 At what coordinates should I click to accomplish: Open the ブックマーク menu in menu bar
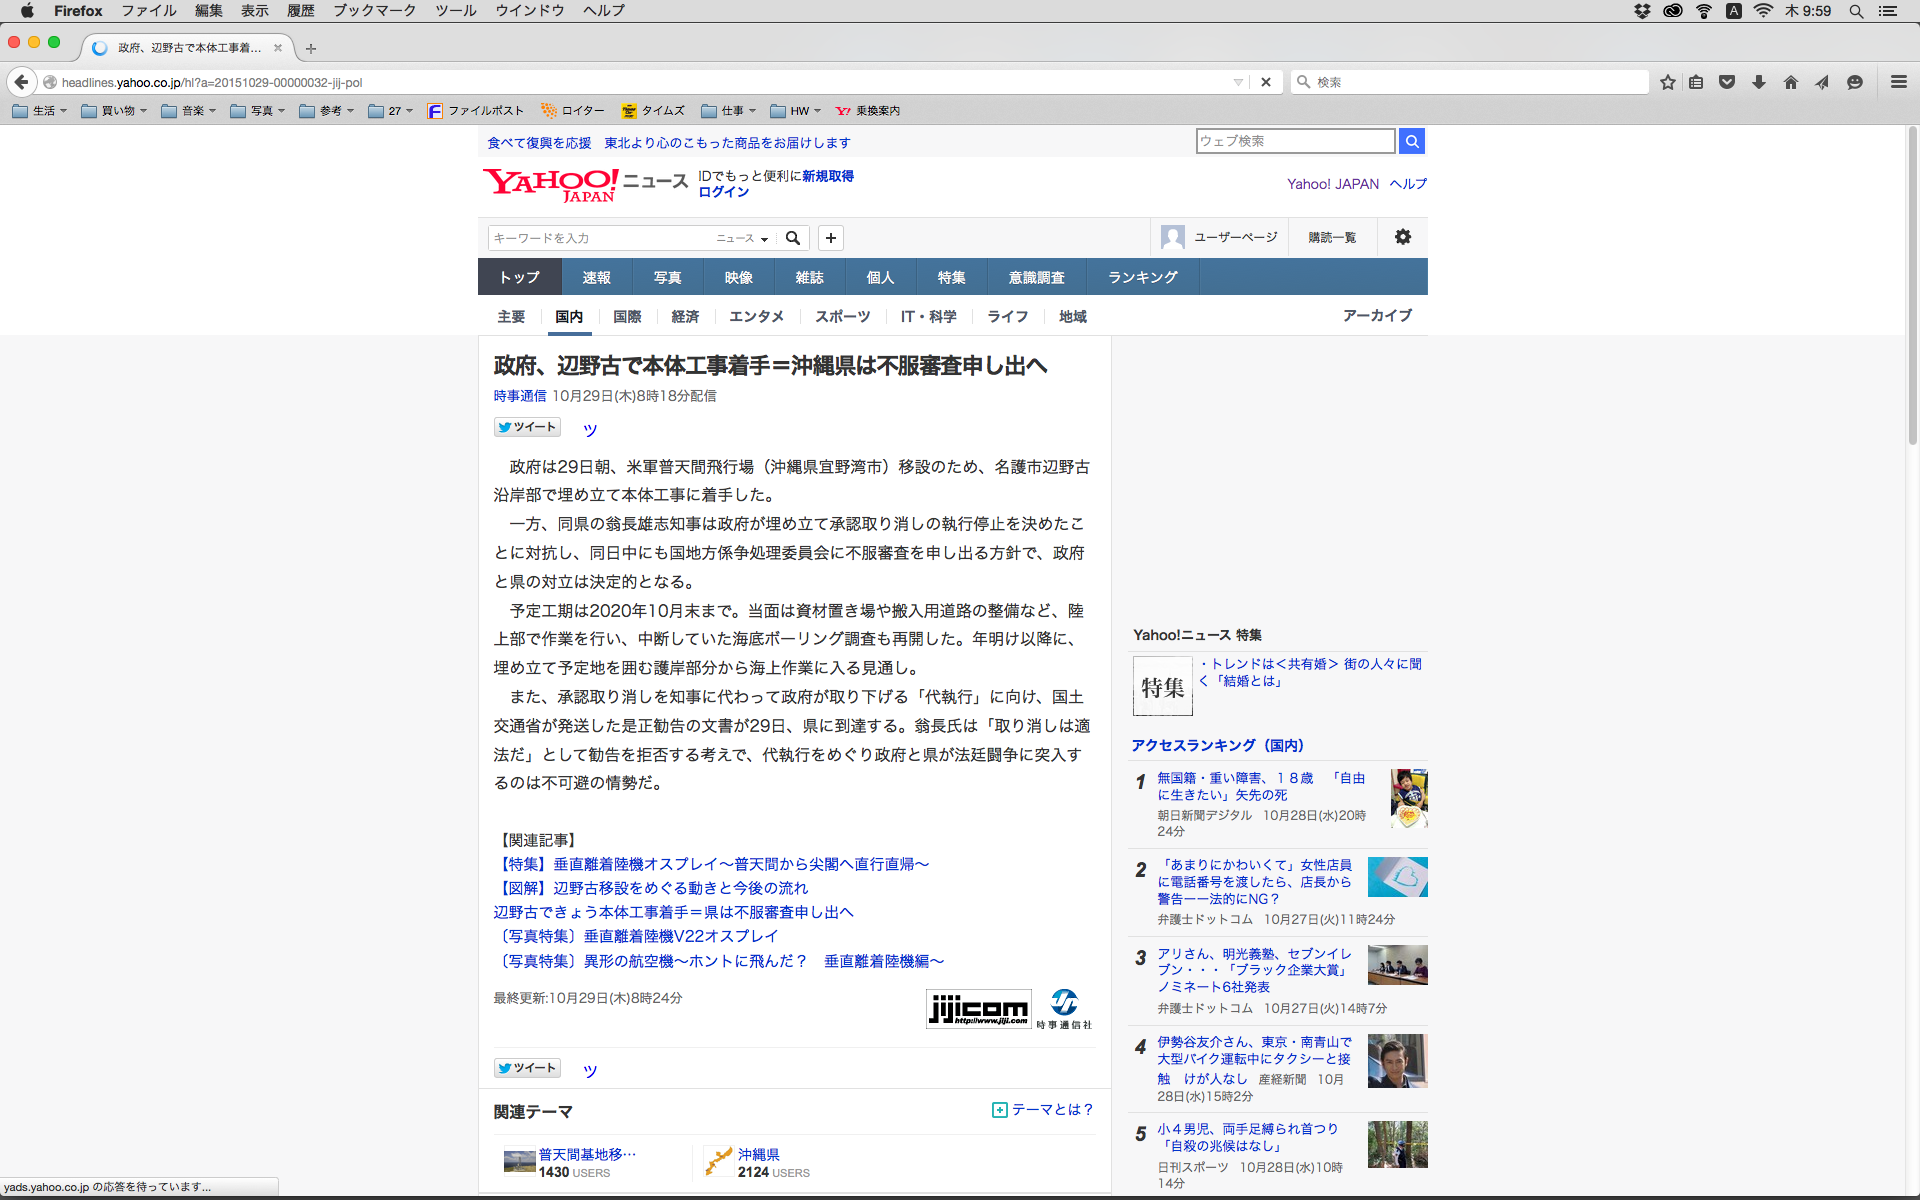(374, 11)
